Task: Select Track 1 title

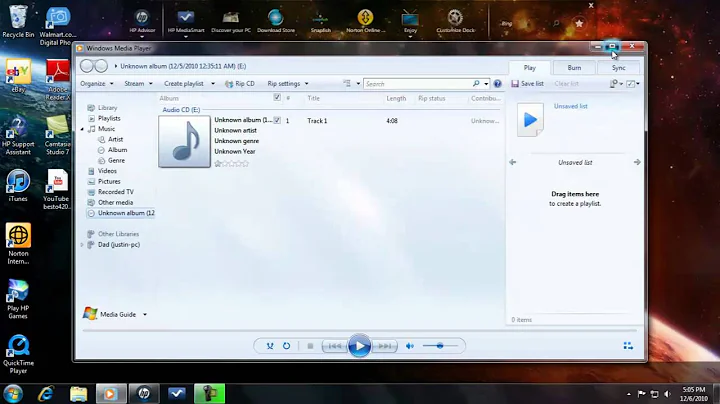Action: [317, 121]
